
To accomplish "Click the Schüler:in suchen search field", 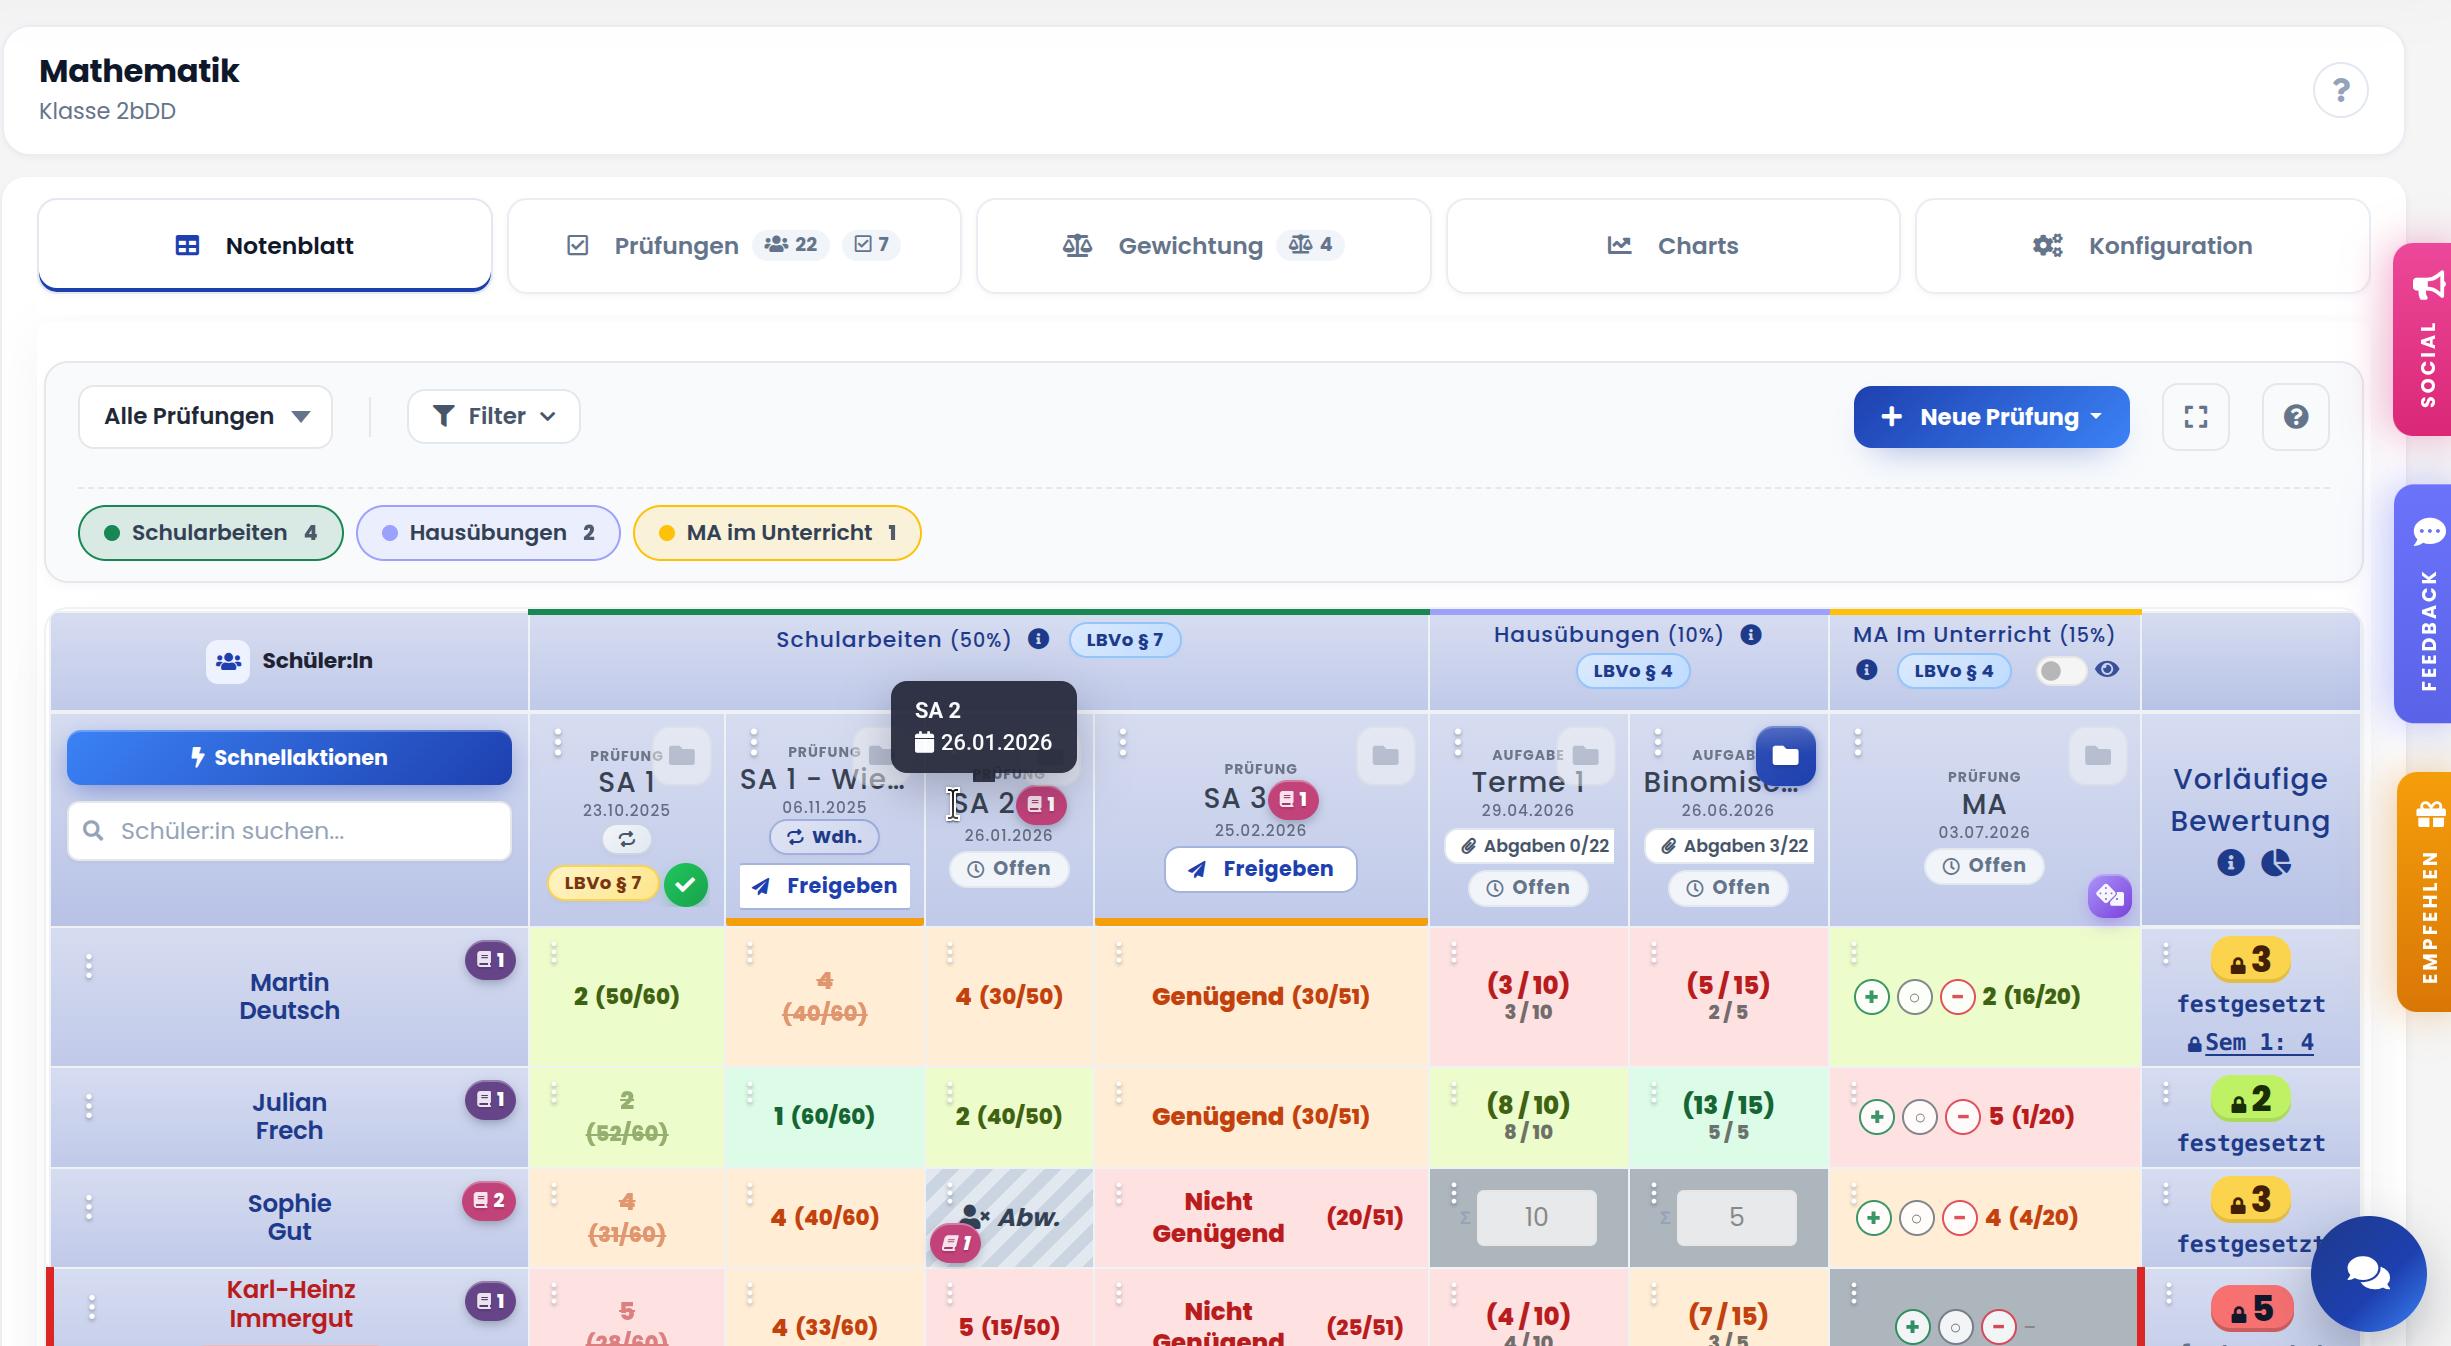I will (289, 831).
